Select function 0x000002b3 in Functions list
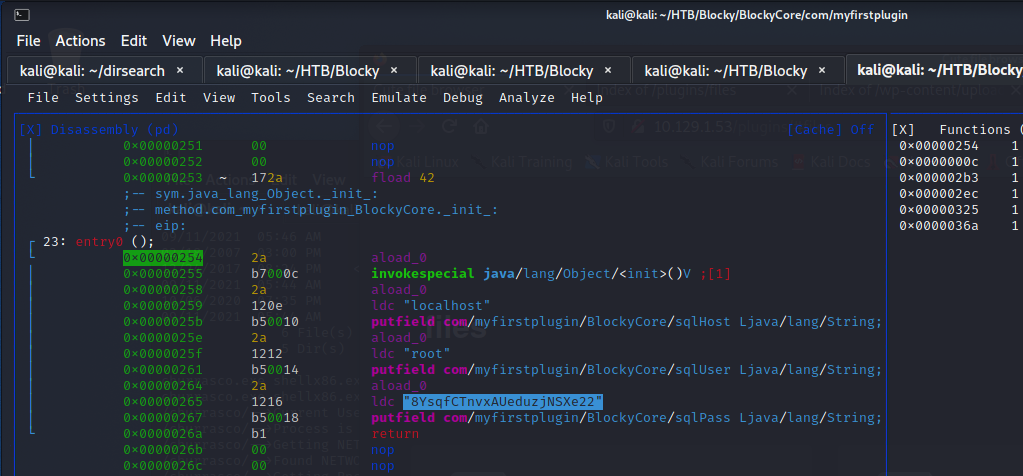 (x=938, y=178)
